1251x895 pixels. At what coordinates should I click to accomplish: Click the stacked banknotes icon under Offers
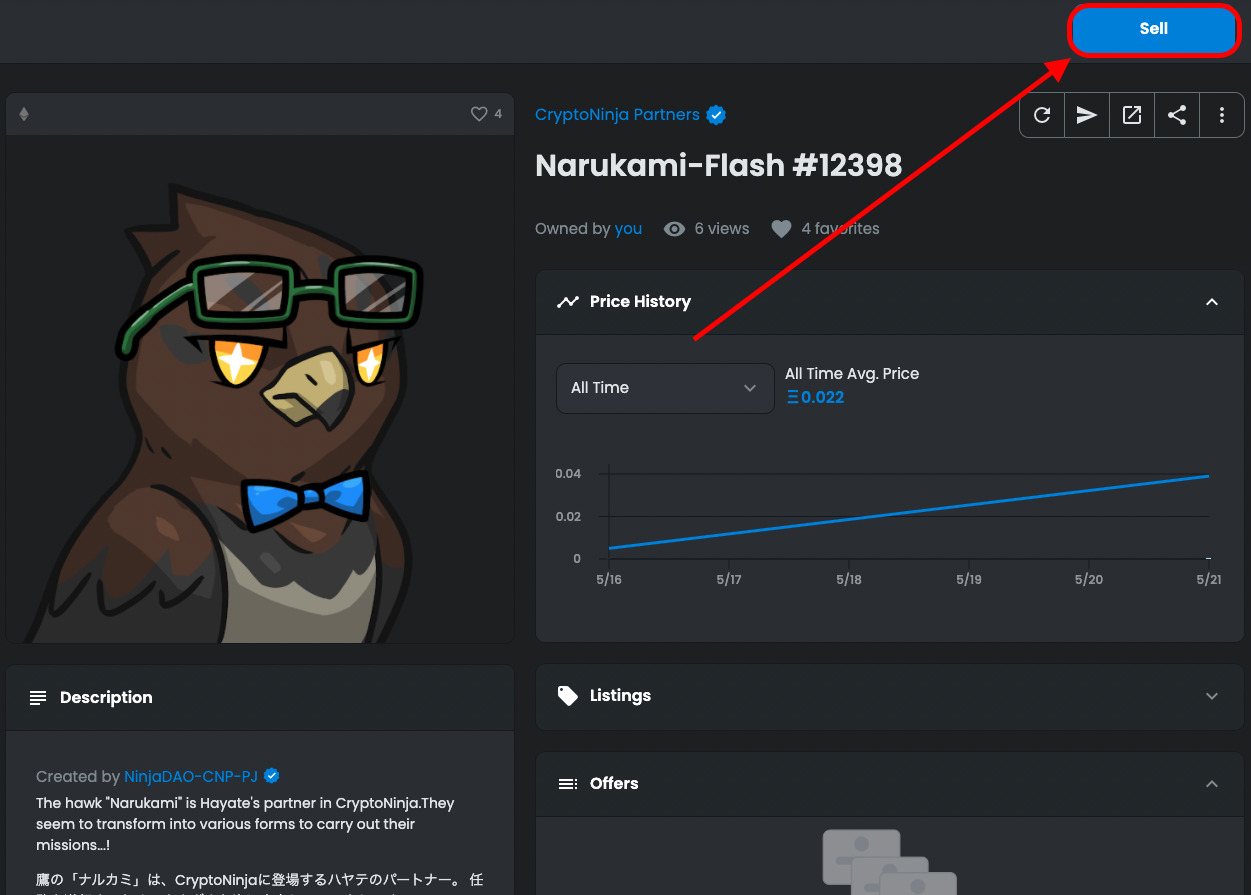click(889, 862)
